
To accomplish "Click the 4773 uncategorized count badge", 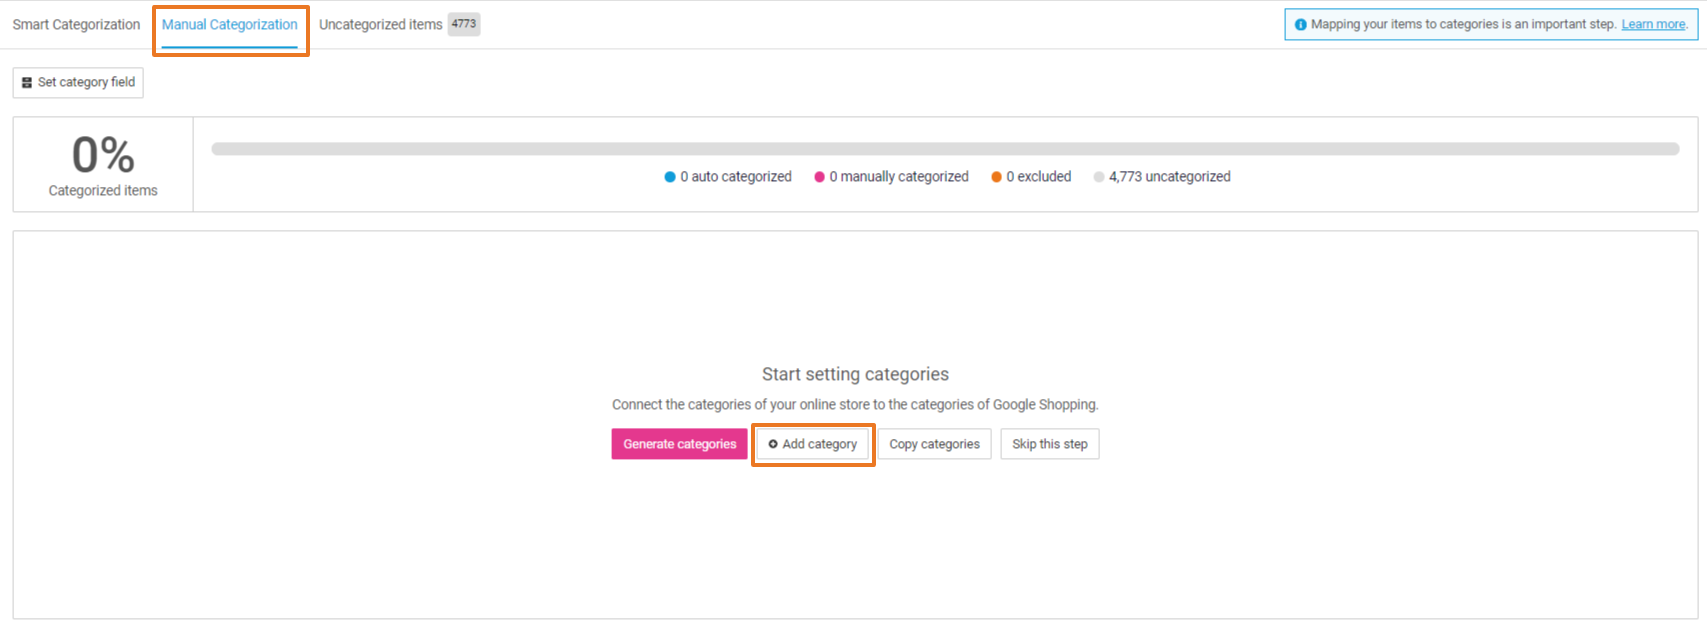I will tap(464, 24).
